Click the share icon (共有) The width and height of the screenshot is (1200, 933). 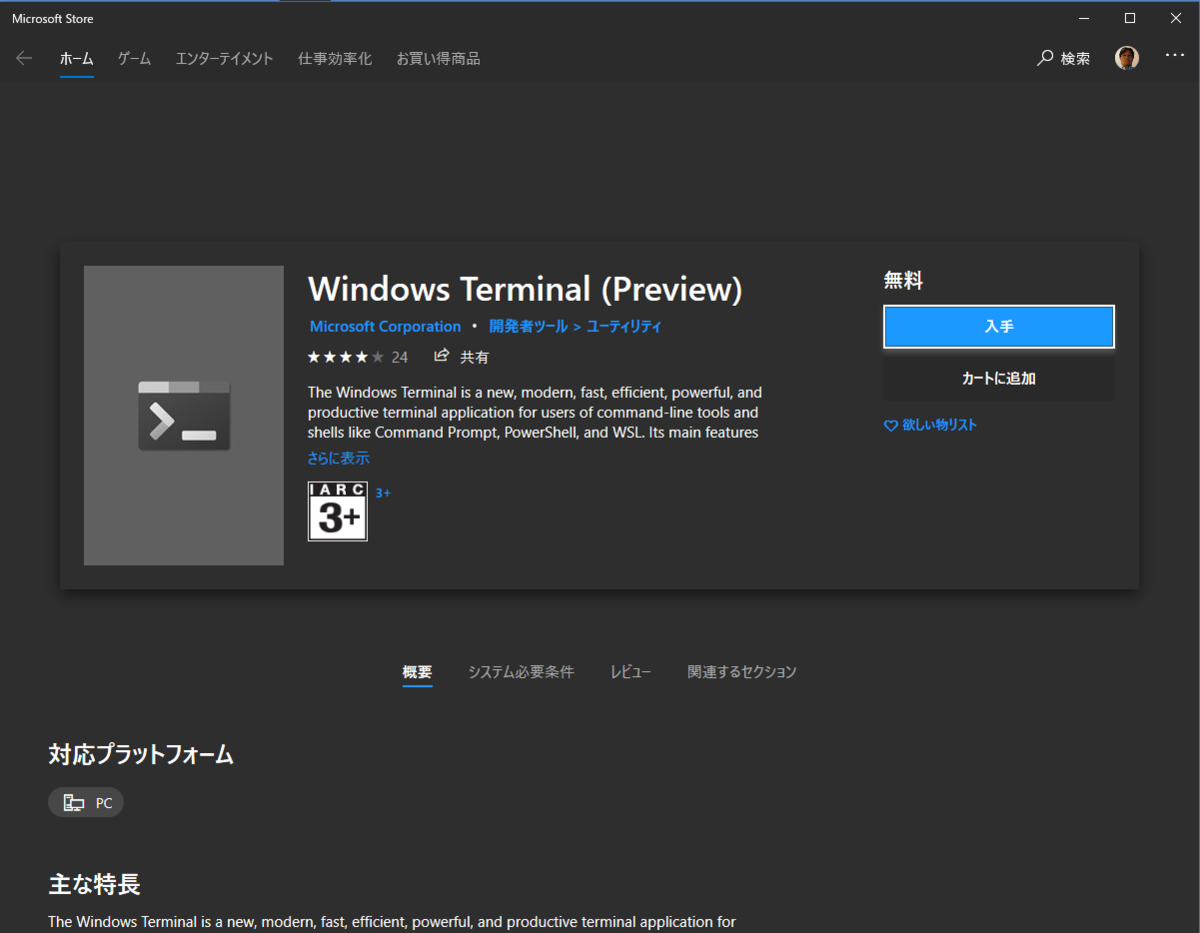point(442,356)
